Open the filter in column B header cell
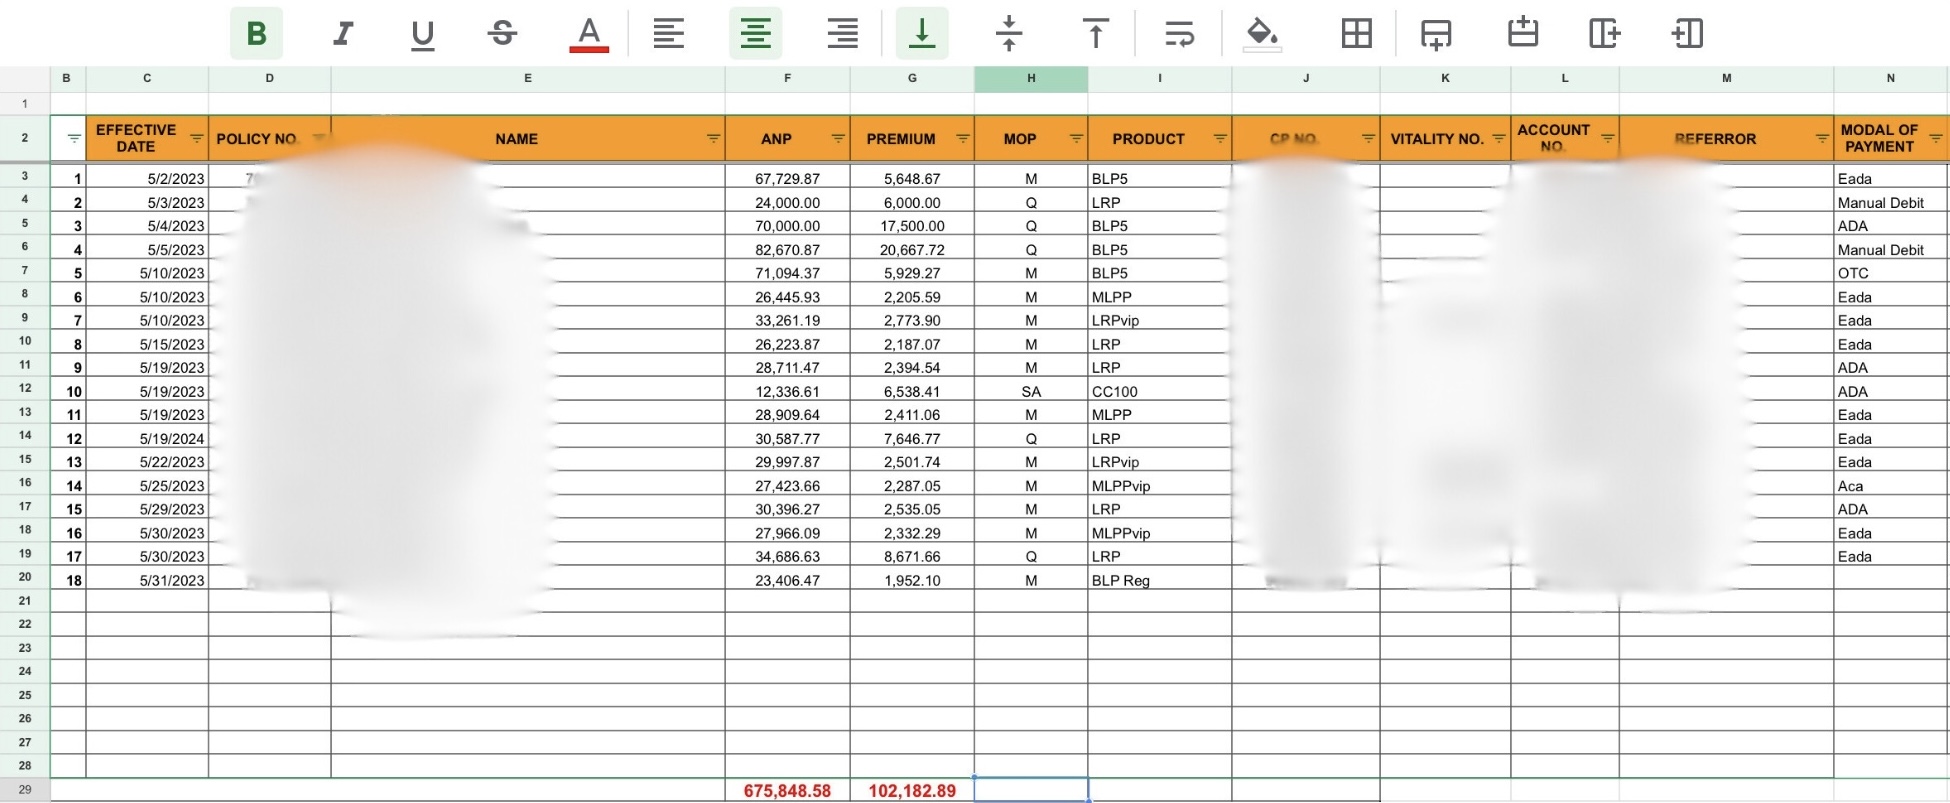Viewport: 1950px width, 803px height. click(x=74, y=139)
